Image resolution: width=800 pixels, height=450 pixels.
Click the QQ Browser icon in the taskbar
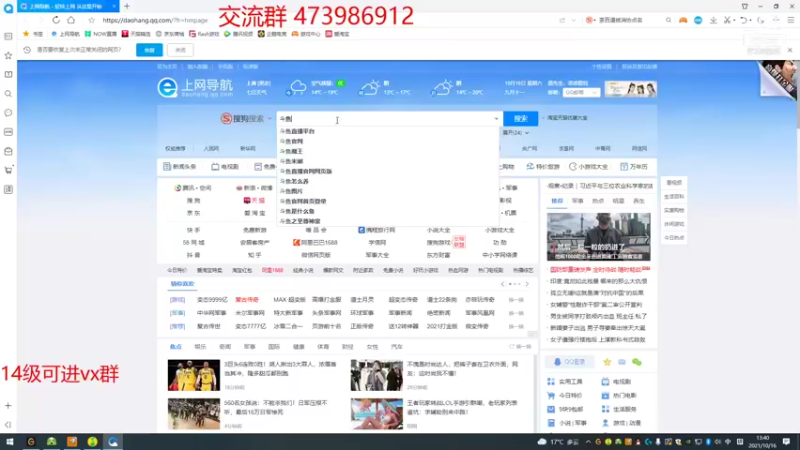[x=113, y=441]
